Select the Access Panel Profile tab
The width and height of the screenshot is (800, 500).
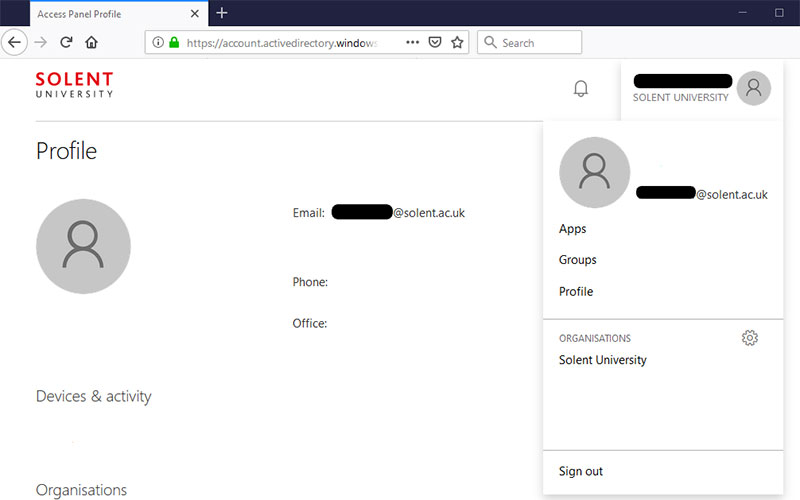pos(118,14)
